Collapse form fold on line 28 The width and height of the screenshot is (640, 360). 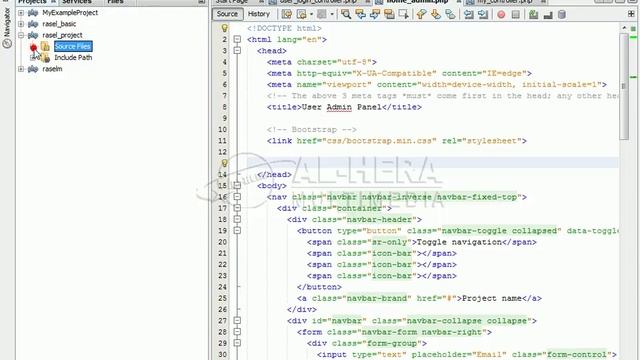237,332
